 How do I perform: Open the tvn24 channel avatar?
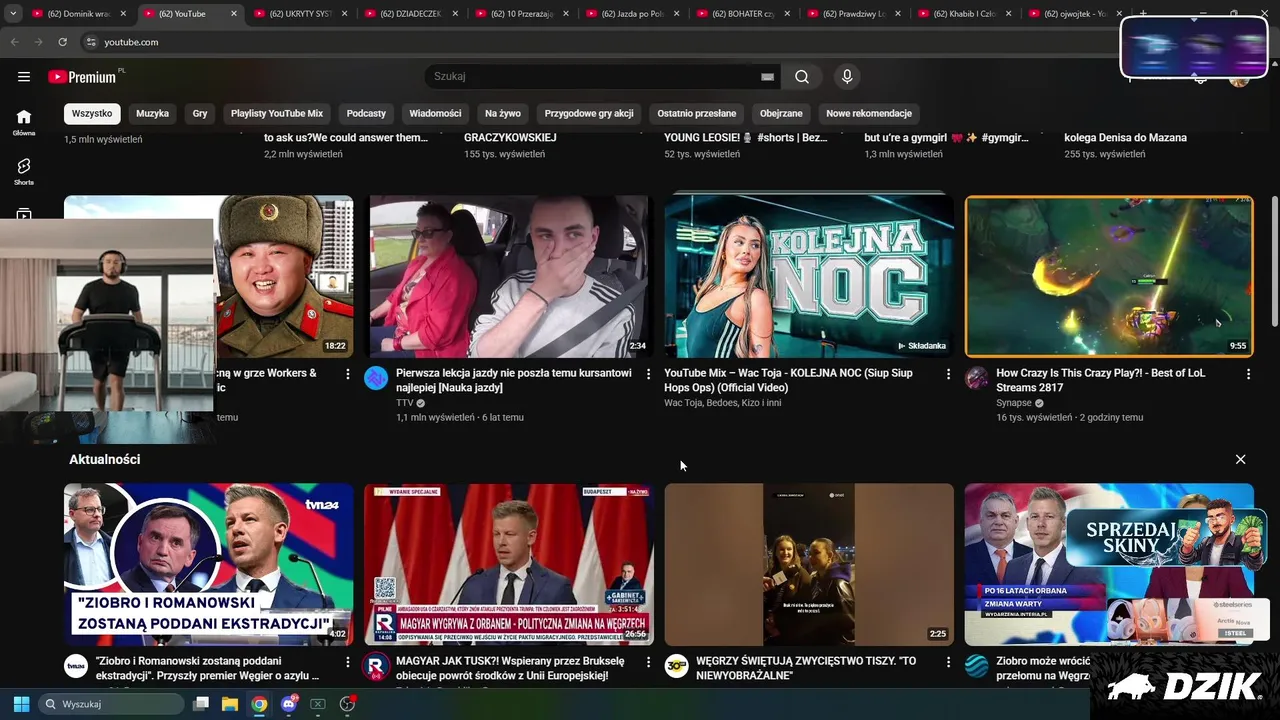76,666
